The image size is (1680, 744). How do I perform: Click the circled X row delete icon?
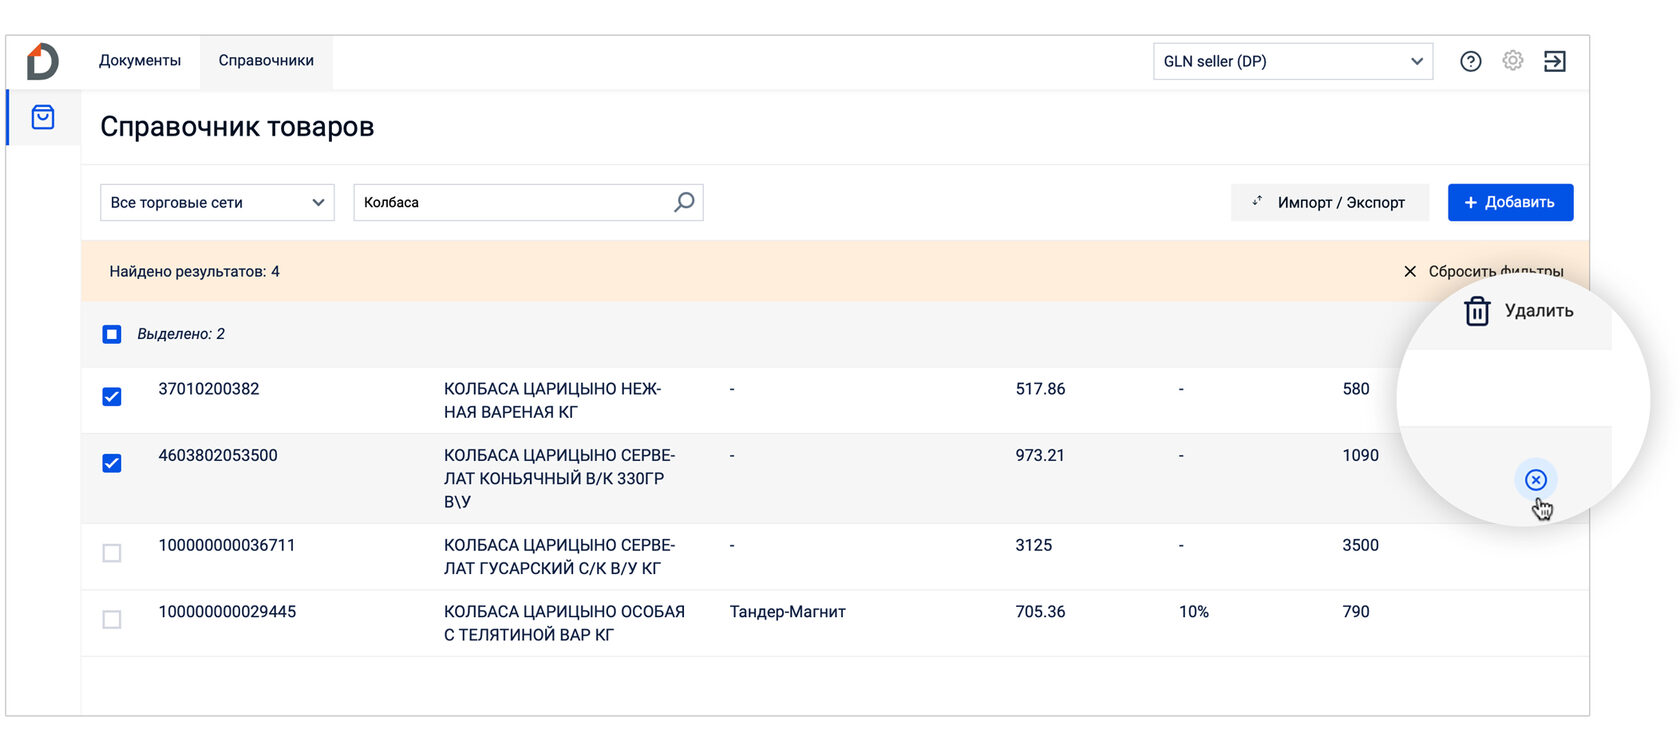[x=1536, y=480]
